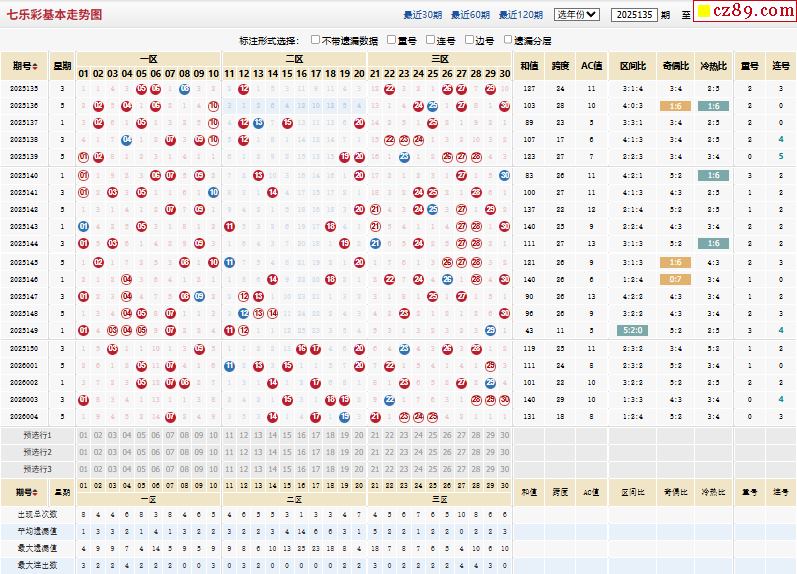Screen dimensions: 797x574
Task: Toggle the 边号 checkbox
Action: point(468,40)
